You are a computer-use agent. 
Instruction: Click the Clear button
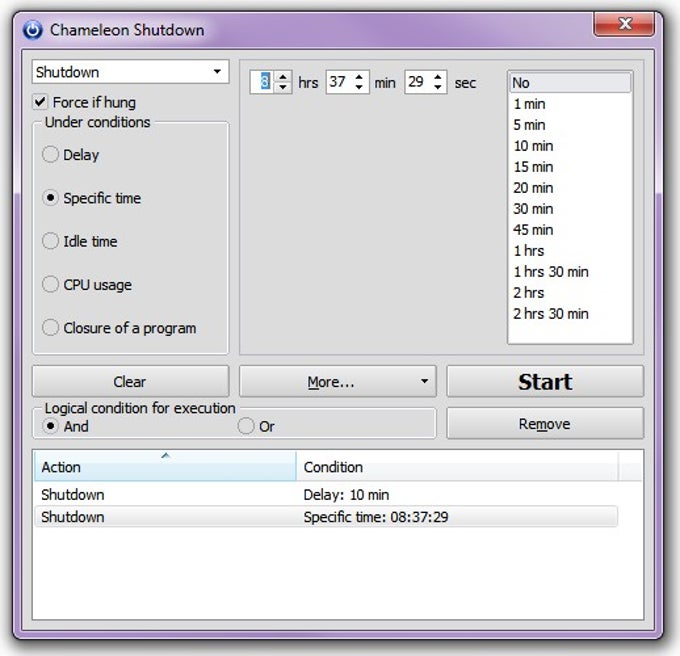click(x=130, y=382)
